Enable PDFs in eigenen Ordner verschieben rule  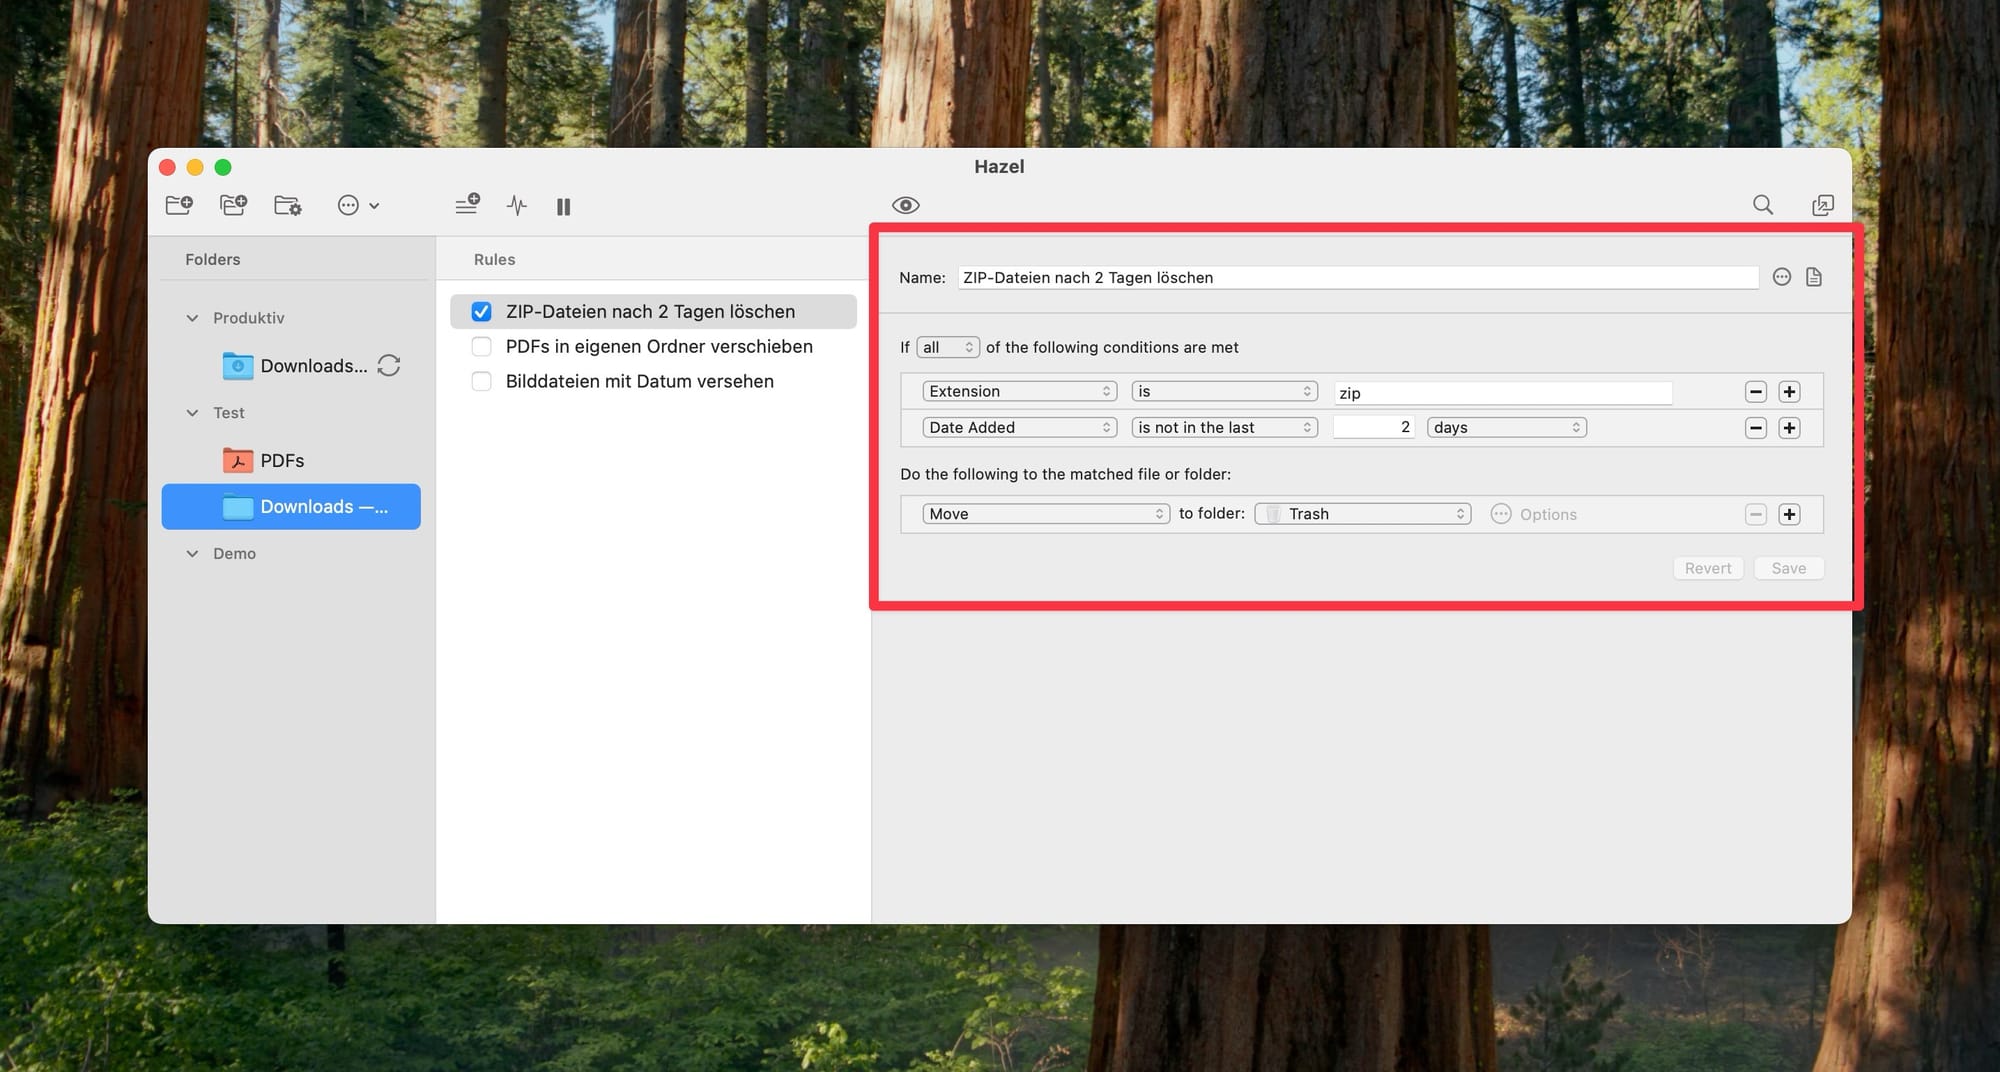pyautogui.click(x=481, y=346)
